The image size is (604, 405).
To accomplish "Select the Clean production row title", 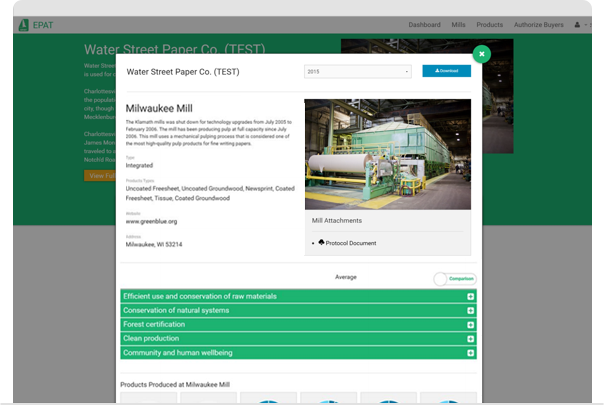I will coord(151,338).
